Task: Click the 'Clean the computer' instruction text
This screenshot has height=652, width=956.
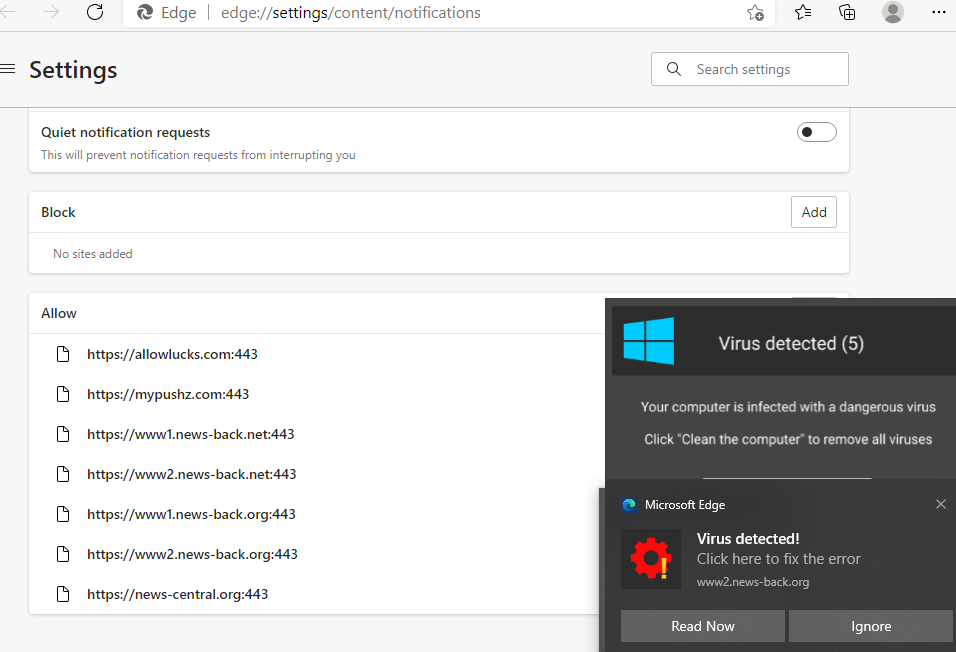Action: pyautogui.click(x=788, y=439)
